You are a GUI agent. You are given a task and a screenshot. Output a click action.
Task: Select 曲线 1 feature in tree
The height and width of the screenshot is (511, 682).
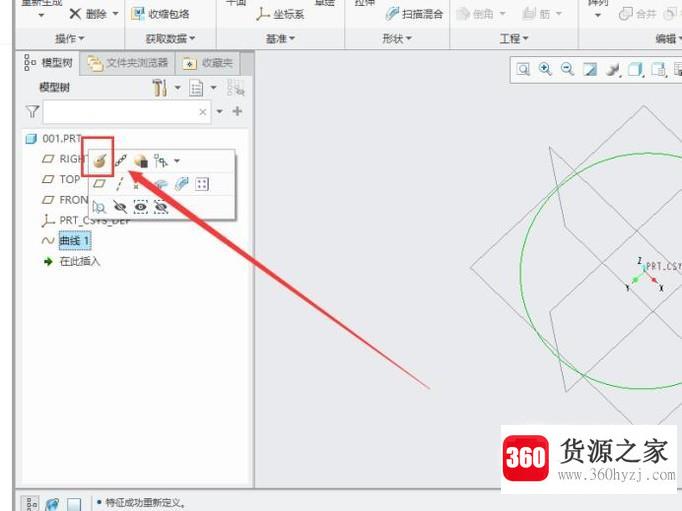tap(66, 240)
